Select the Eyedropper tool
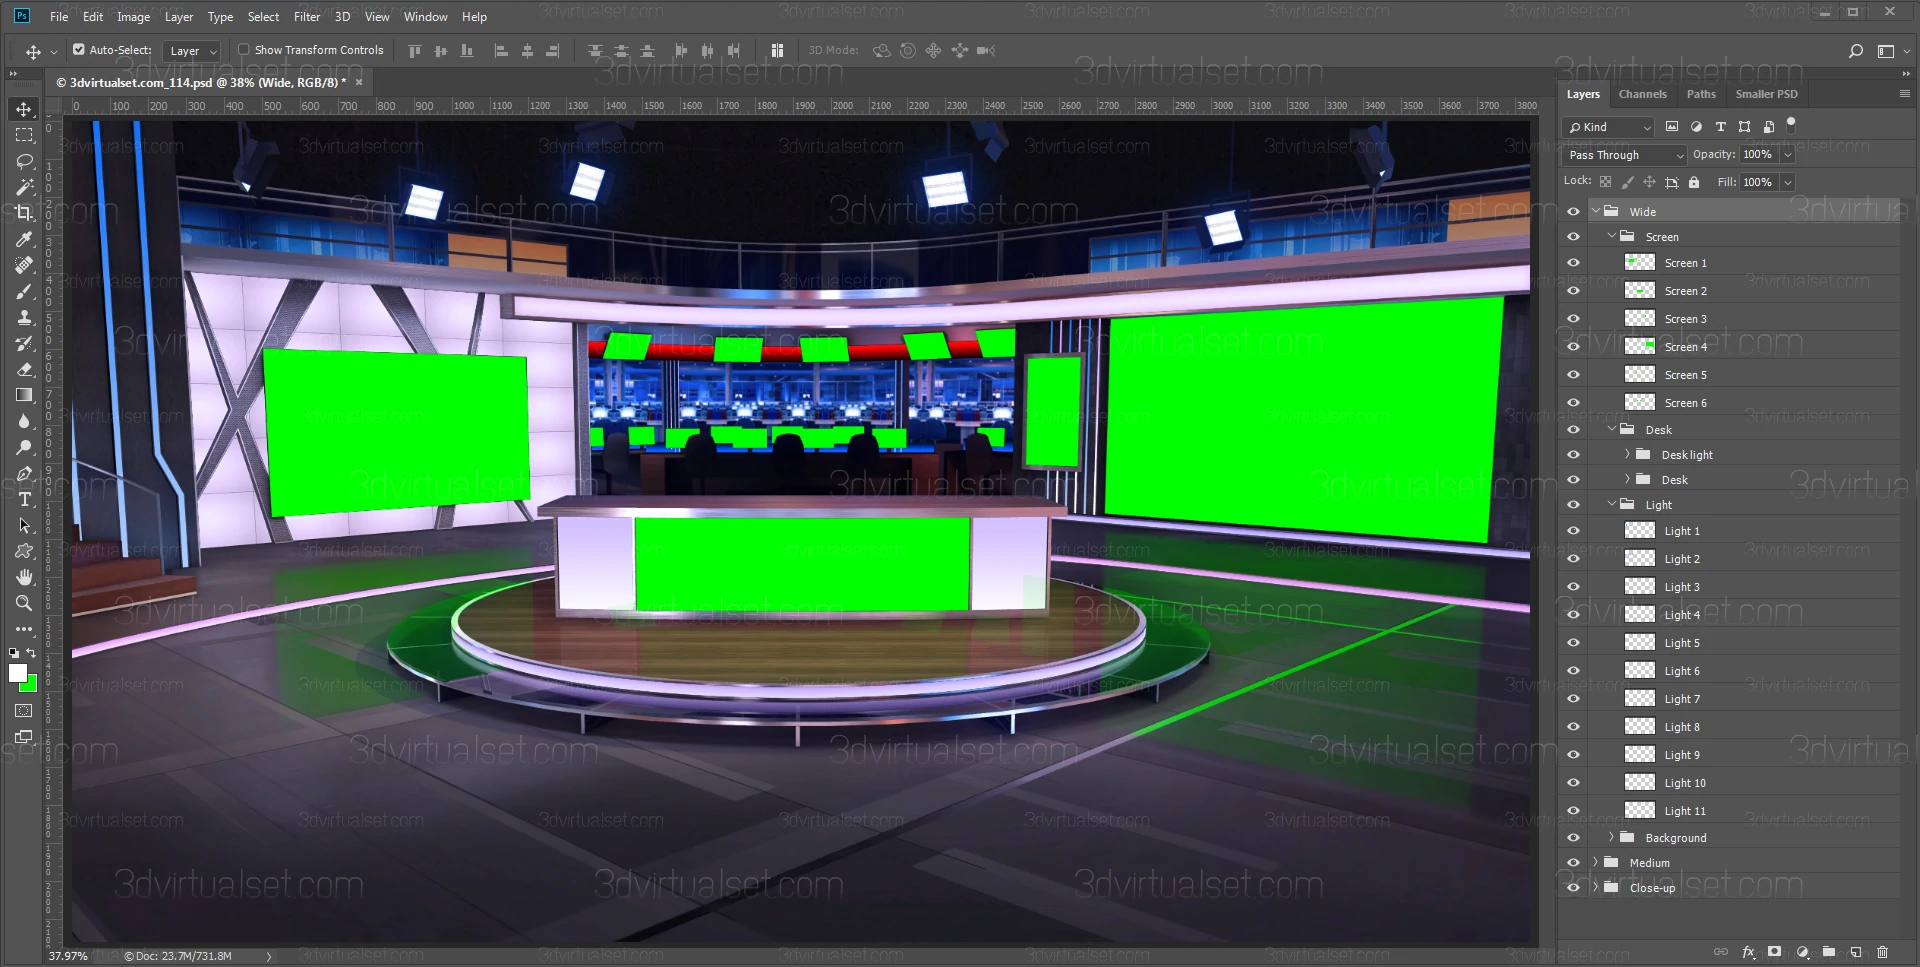Screen dimensions: 1920x967 (24, 239)
